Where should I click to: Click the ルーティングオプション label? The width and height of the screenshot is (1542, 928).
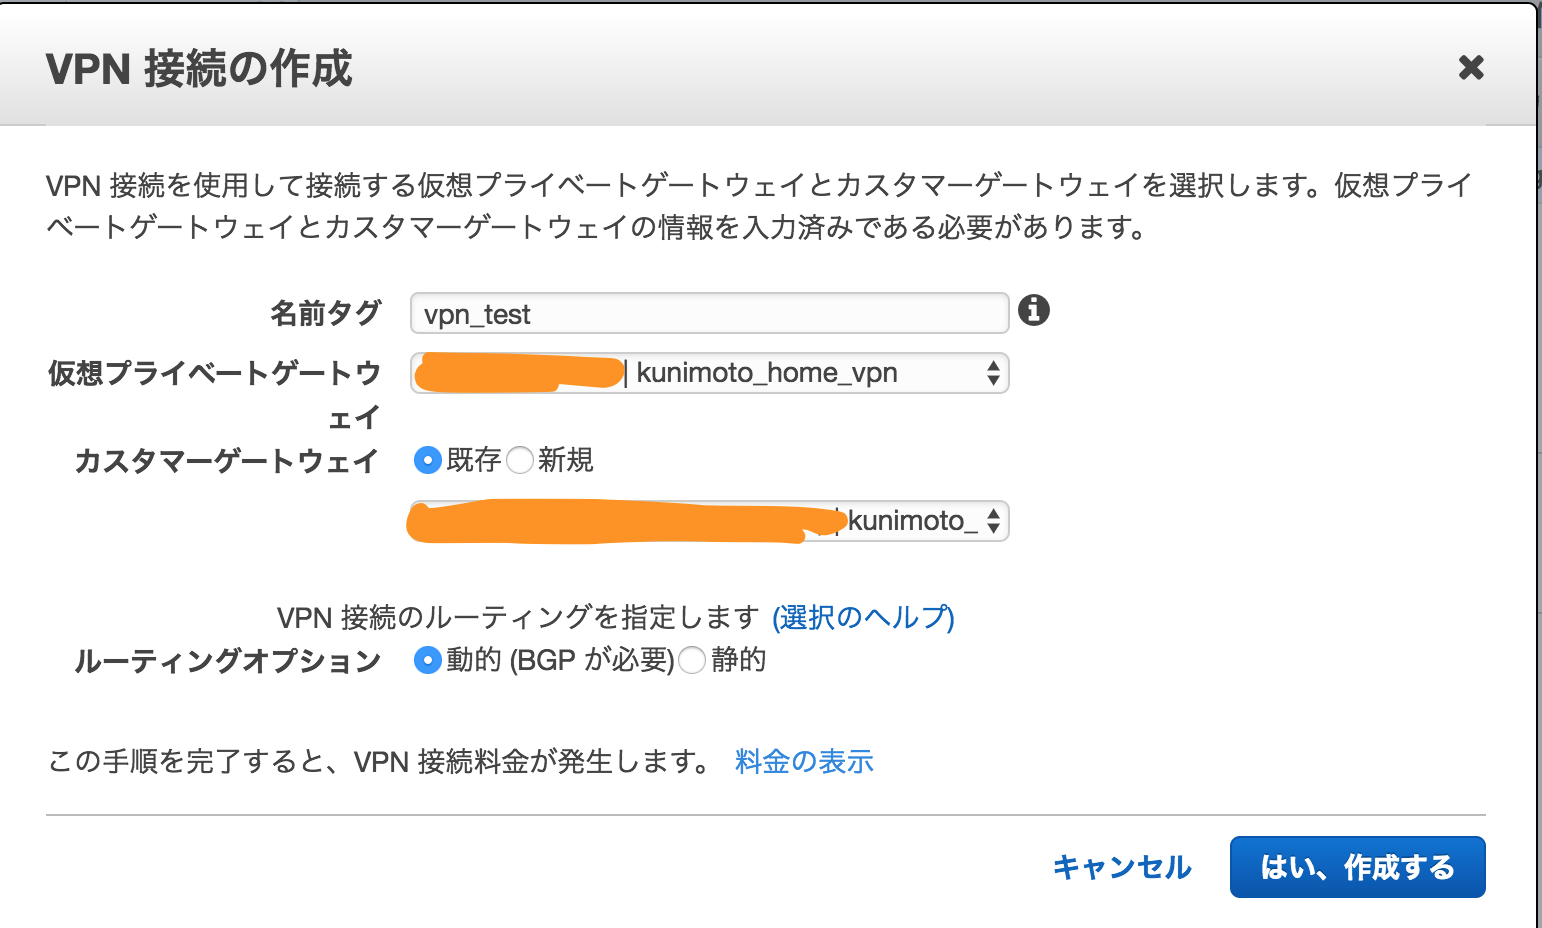pos(227,661)
